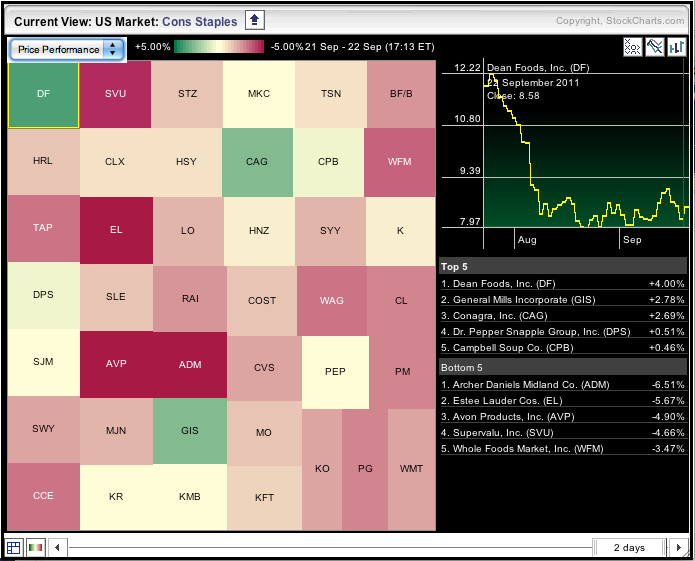Select the SYY tile

point(331,231)
